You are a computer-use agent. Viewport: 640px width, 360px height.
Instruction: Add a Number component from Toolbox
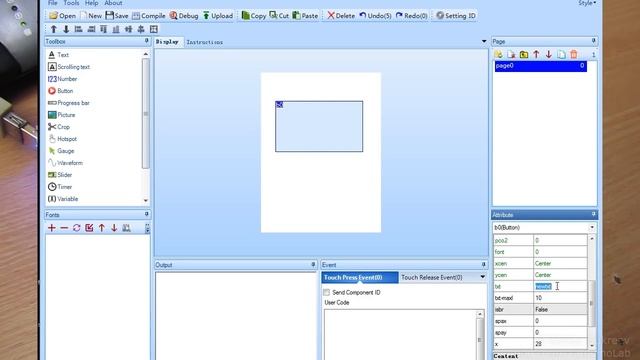coord(62,79)
